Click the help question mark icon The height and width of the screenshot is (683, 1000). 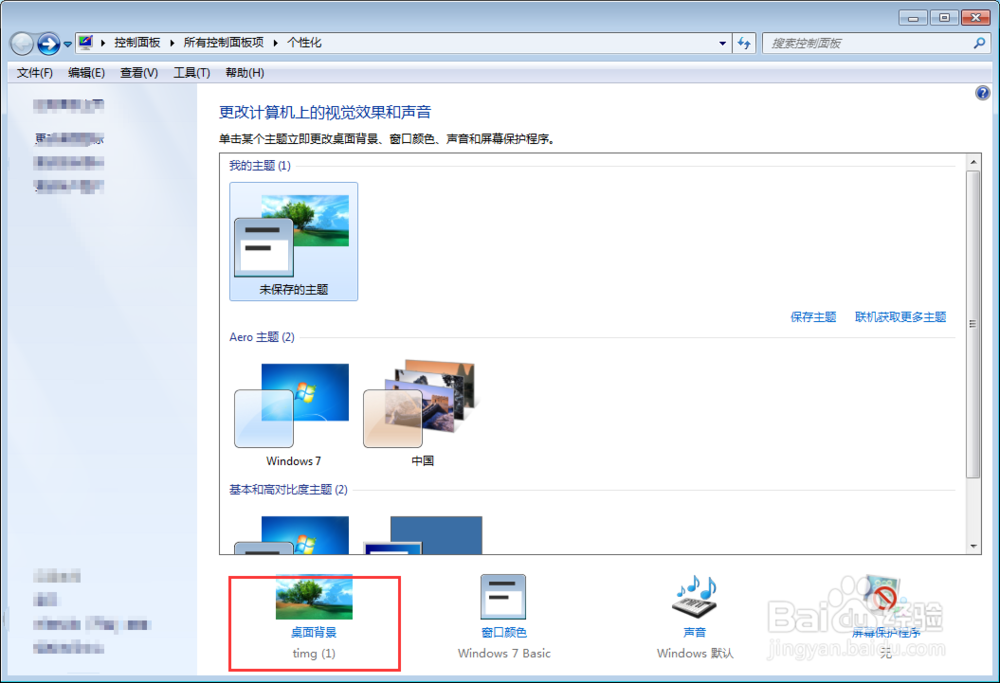(982, 92)
